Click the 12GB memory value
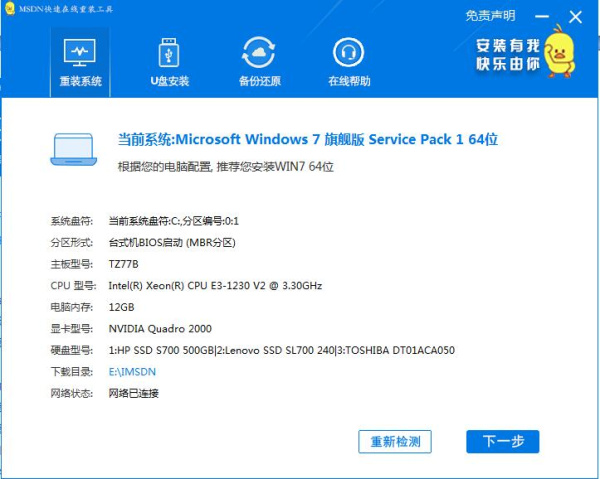 pos(121,307)
